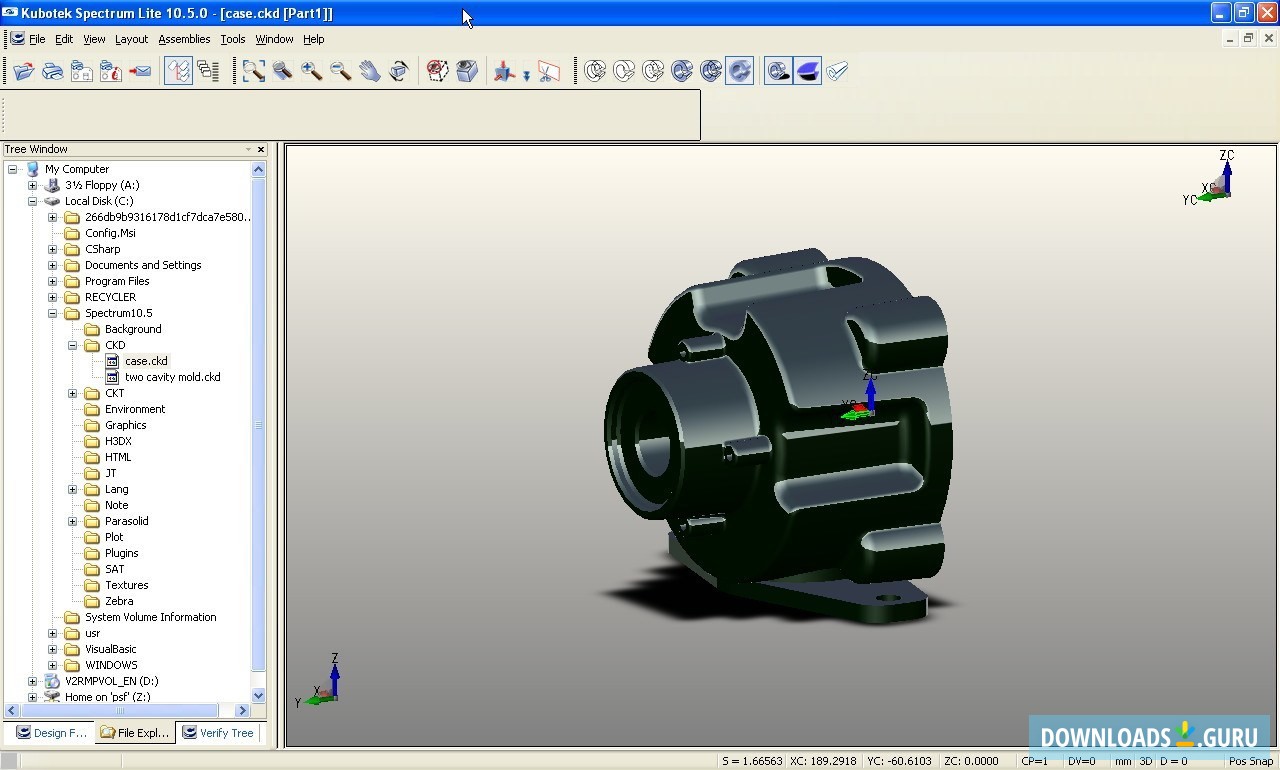
Task: Expand the Parasolid folder node
Action: (x=73, y=521)
